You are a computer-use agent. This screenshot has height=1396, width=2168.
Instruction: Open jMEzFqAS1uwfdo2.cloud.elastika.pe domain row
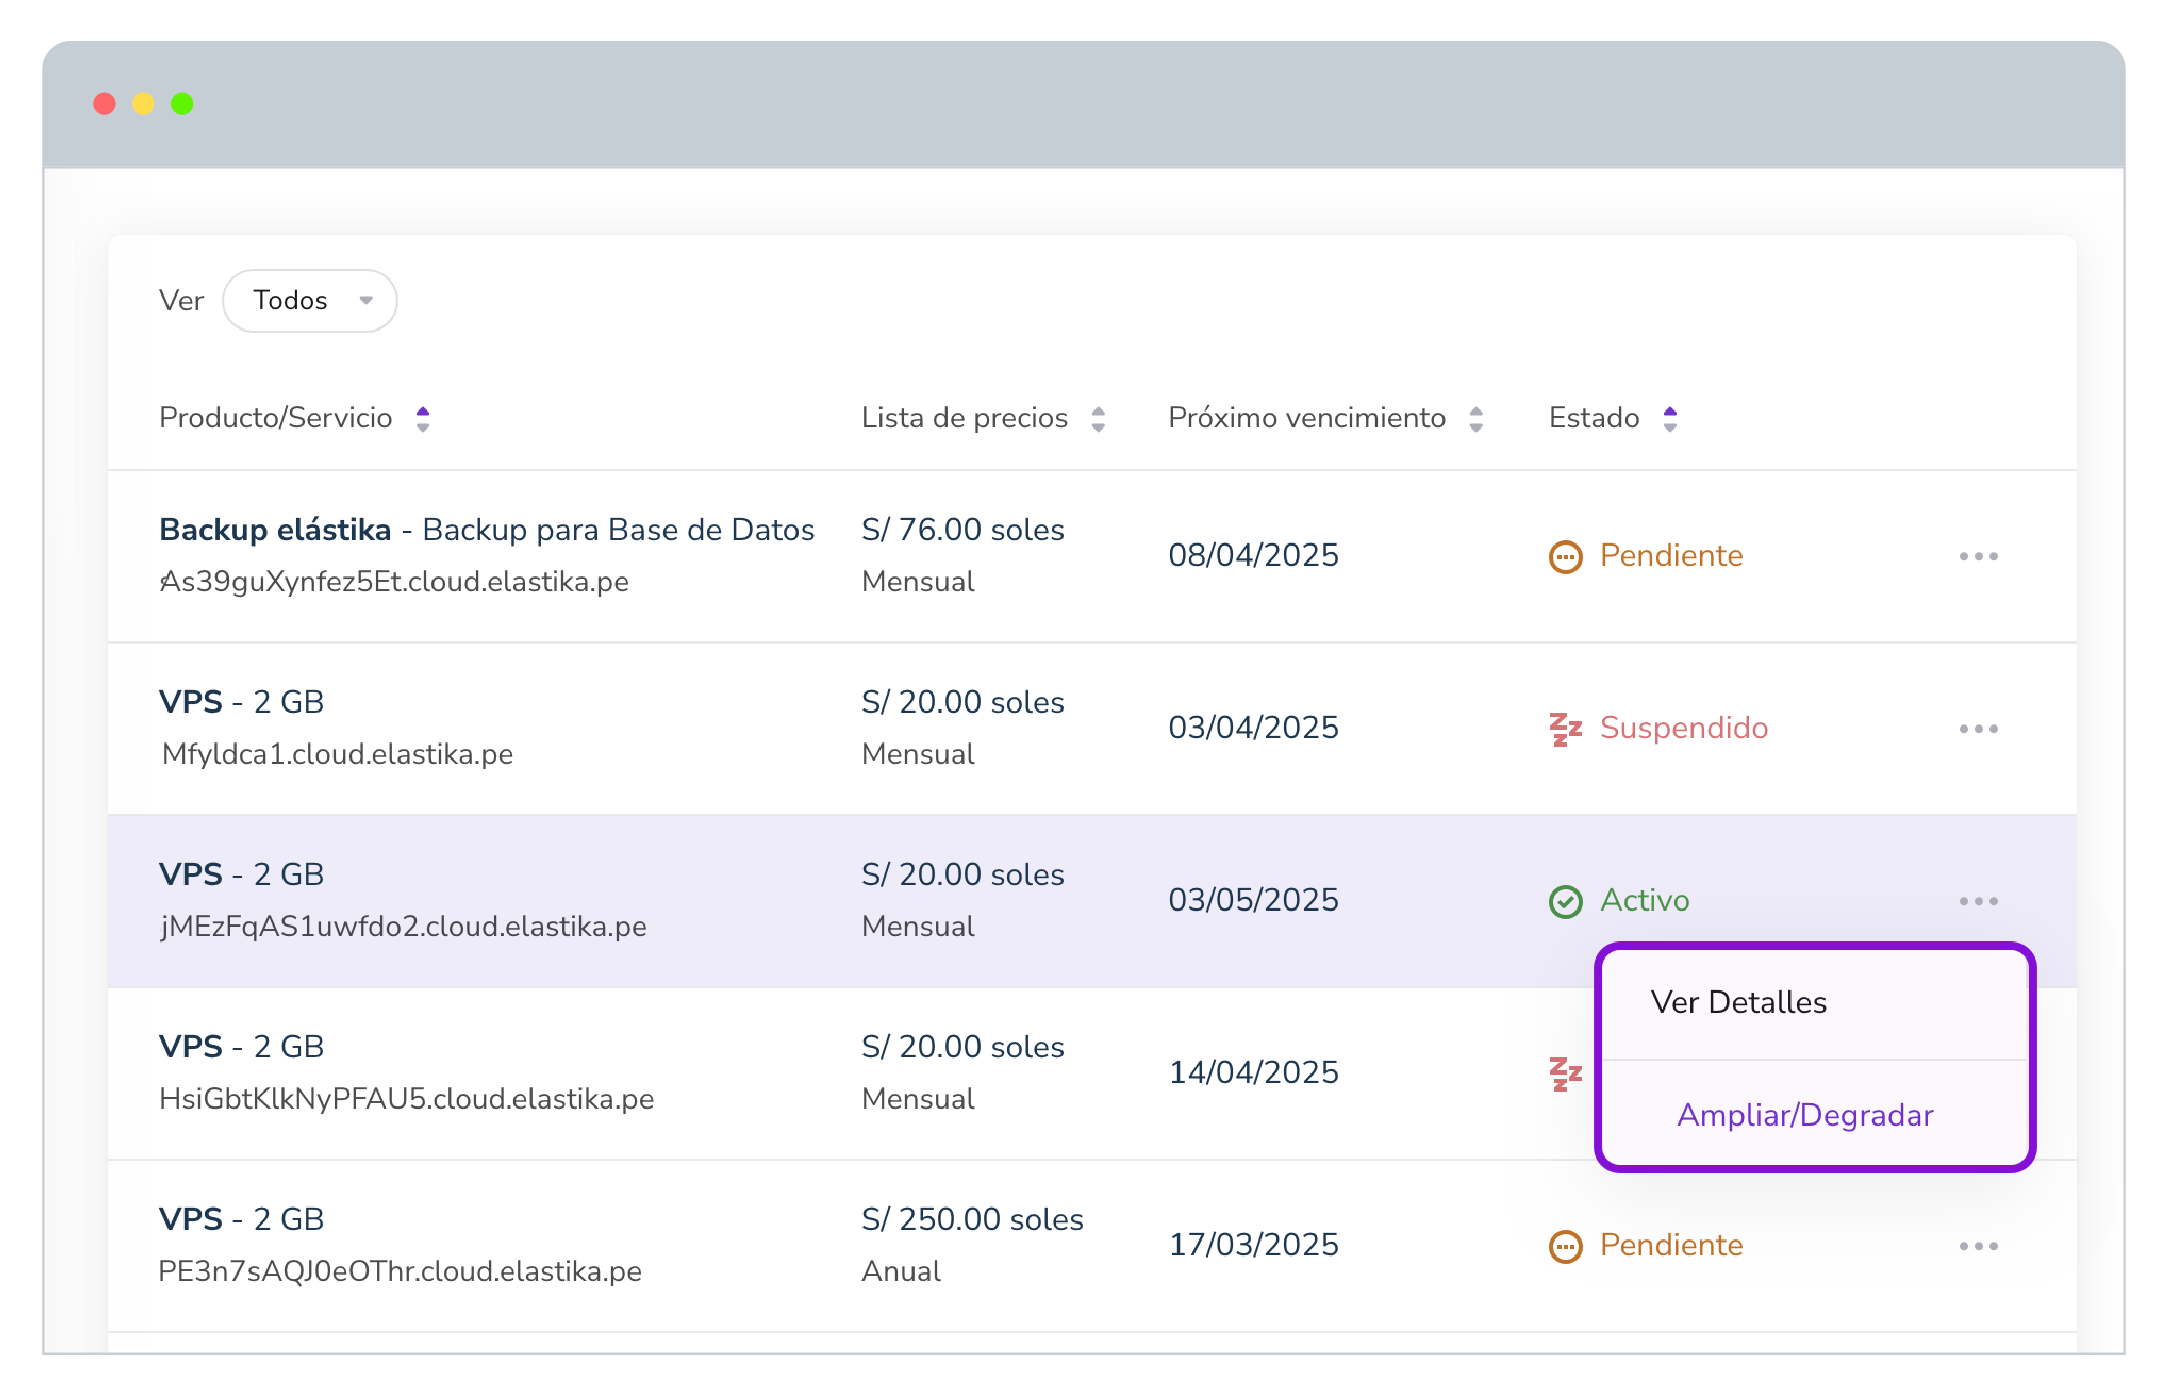403,926
